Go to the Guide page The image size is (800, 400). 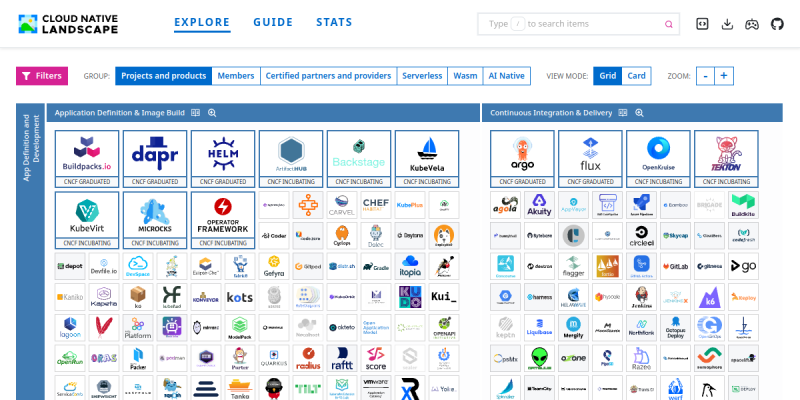point(273,22)
